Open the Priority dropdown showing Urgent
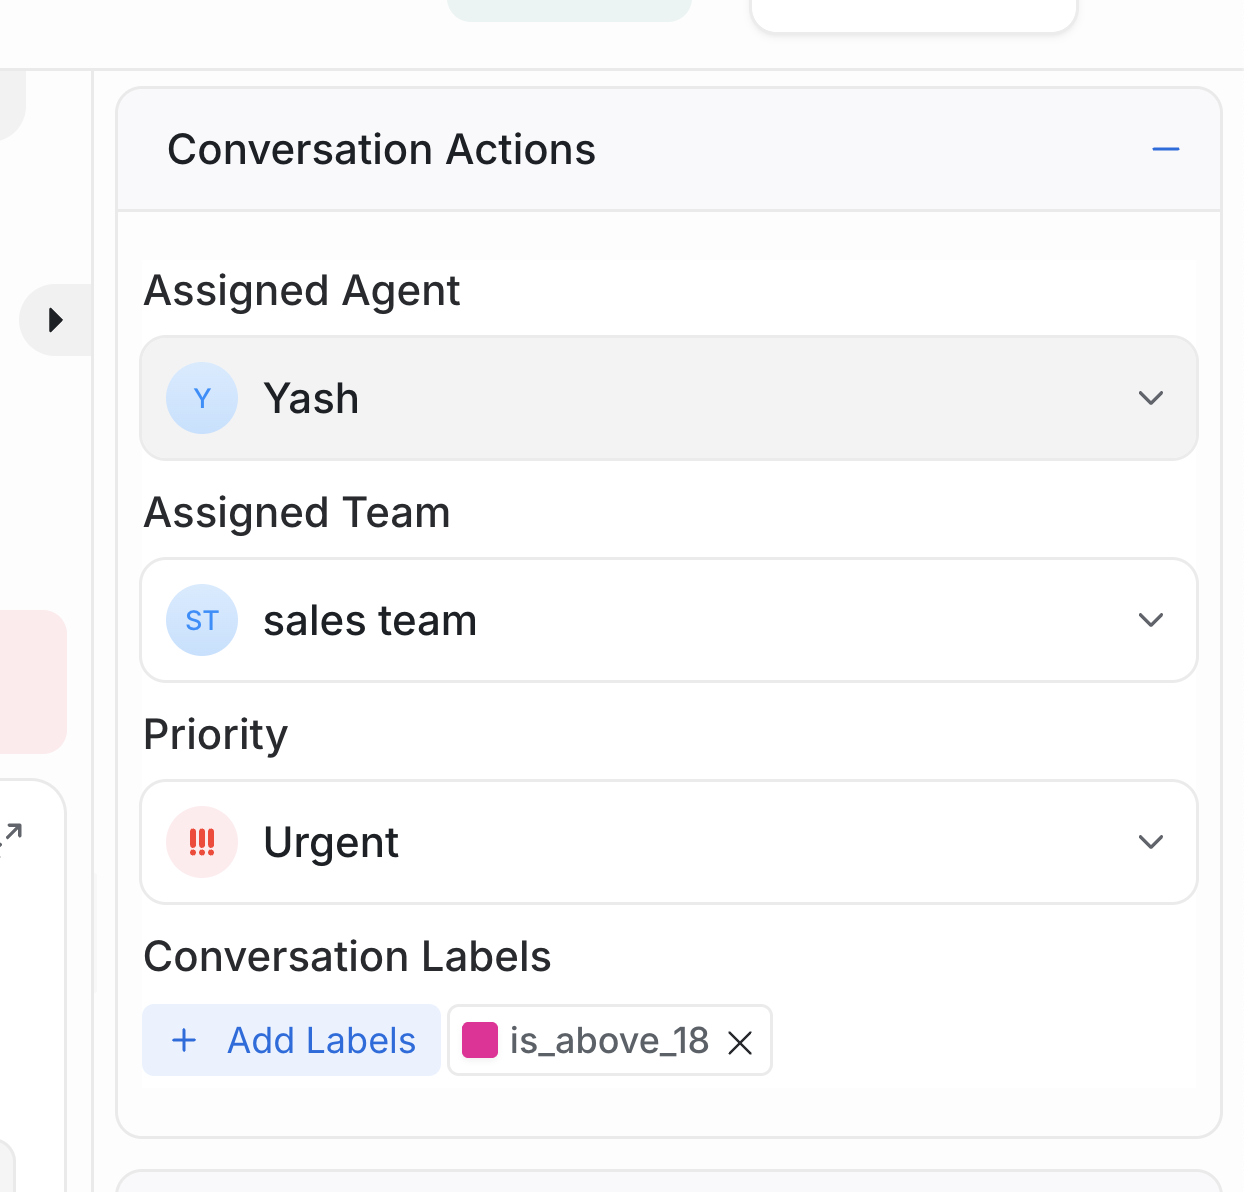 (669, 842)
